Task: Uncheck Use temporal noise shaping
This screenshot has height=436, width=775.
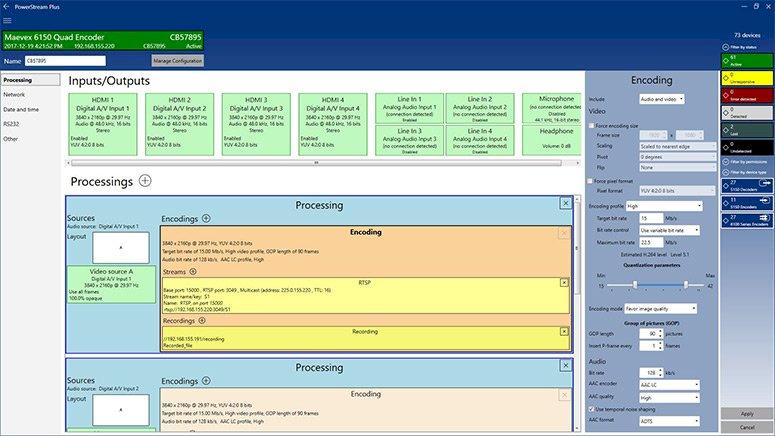Action: click(590, 409)
